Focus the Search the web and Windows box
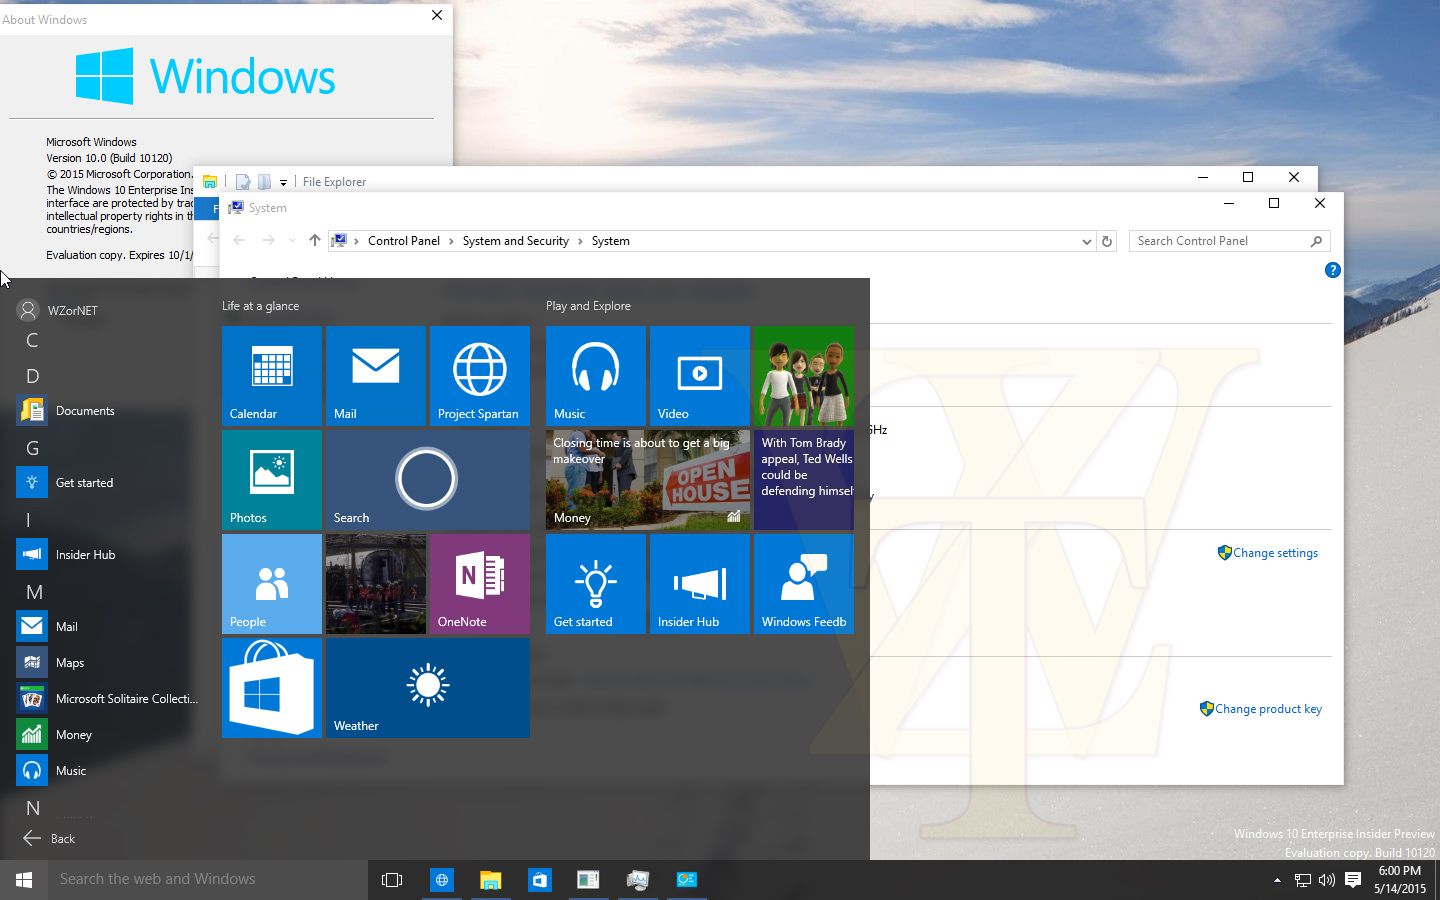 click(x=208, y=880)
